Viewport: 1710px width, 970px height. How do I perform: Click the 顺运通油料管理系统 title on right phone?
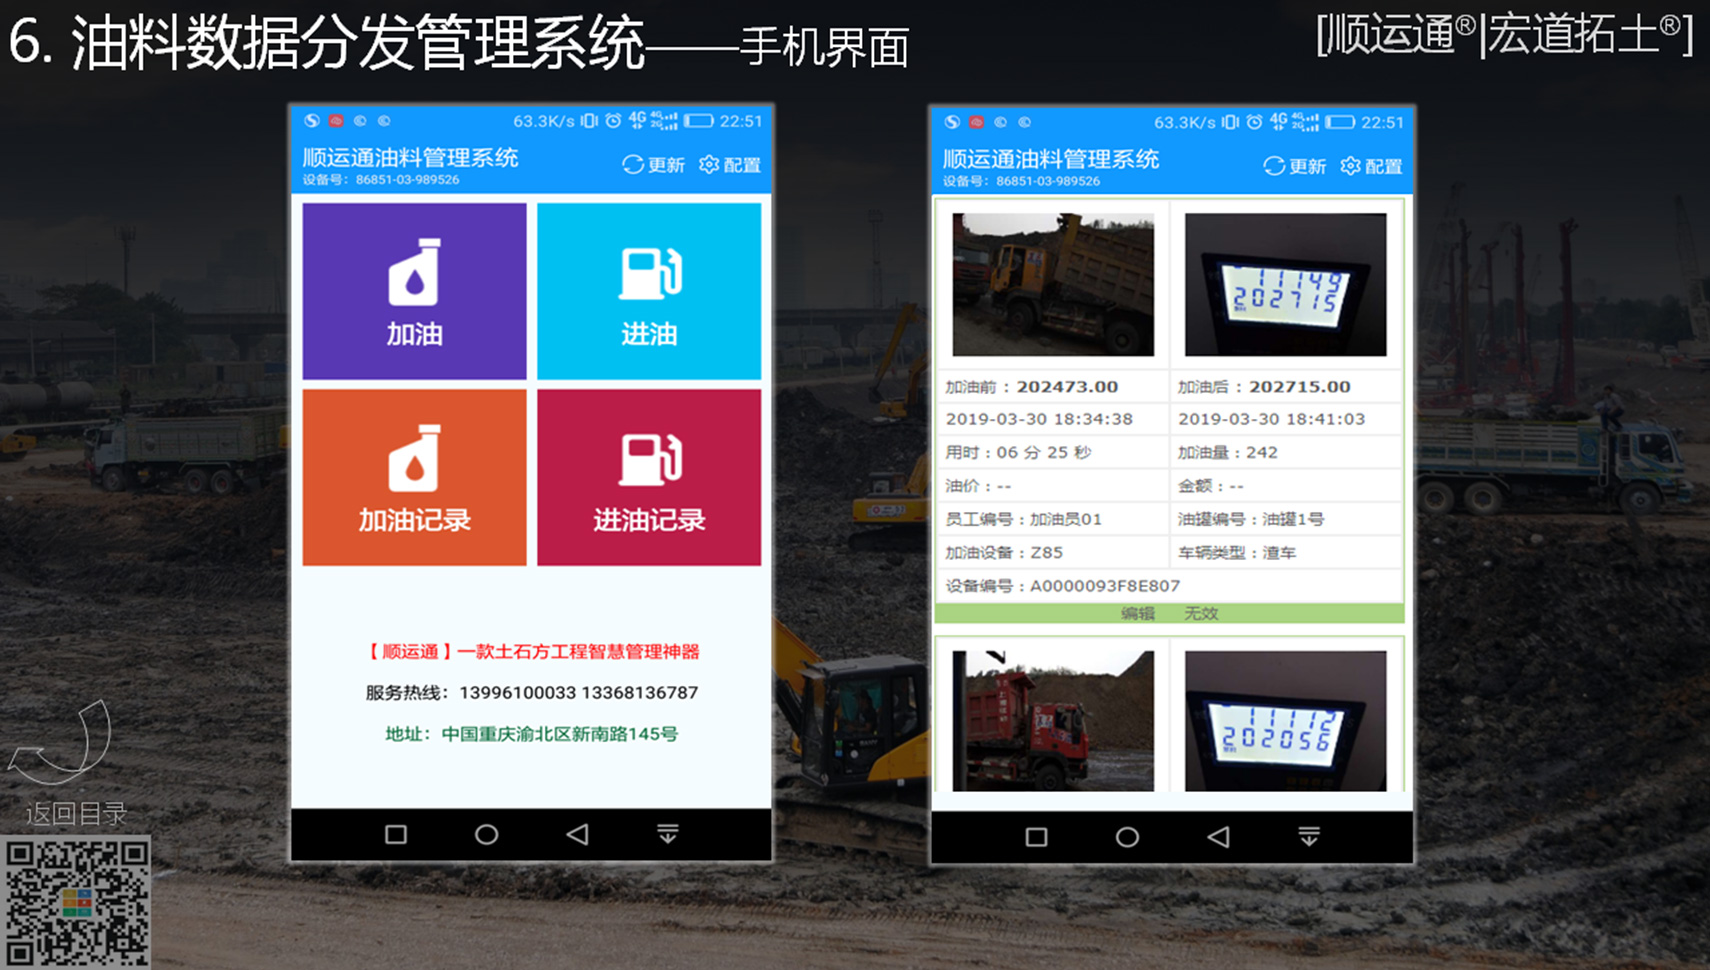click(x=1051, y=159)
